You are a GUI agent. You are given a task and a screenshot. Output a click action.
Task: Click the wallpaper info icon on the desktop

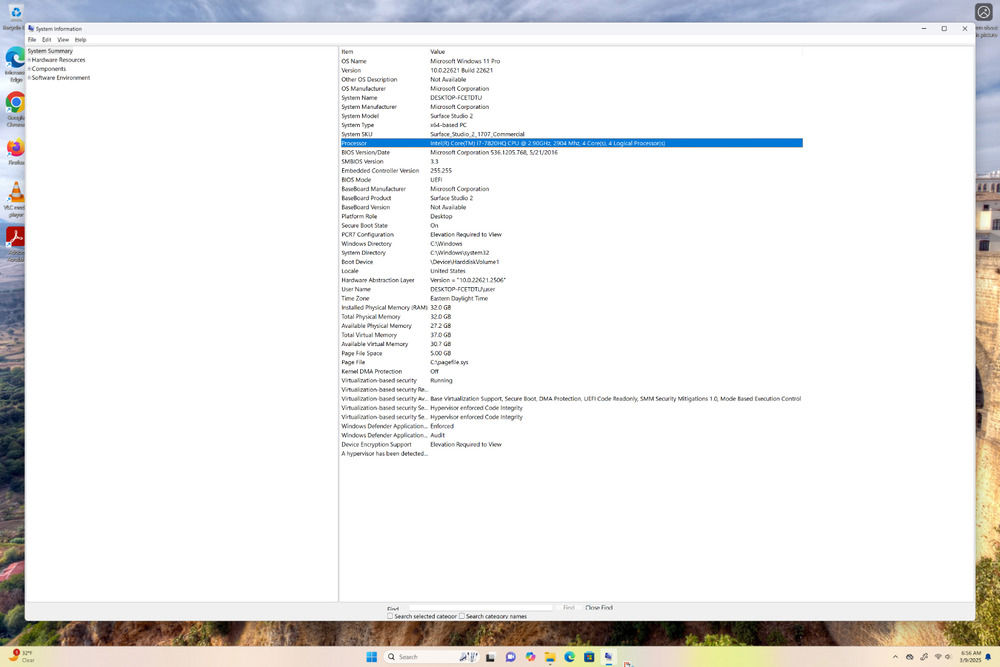coord(983,12)
